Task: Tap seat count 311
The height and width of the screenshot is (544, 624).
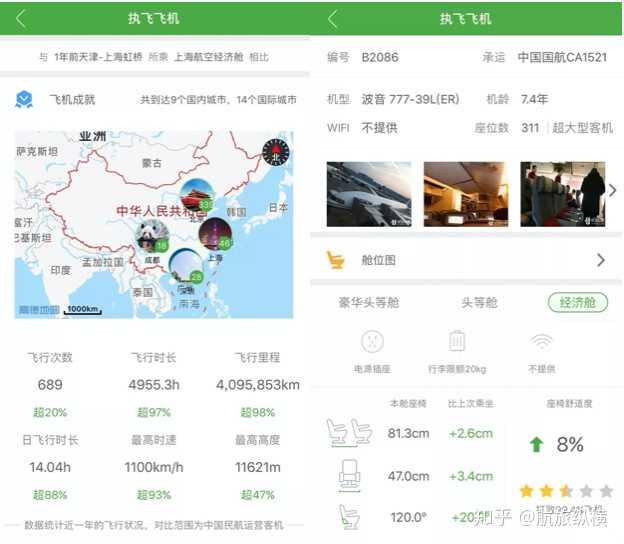Action: click(530, 128)
